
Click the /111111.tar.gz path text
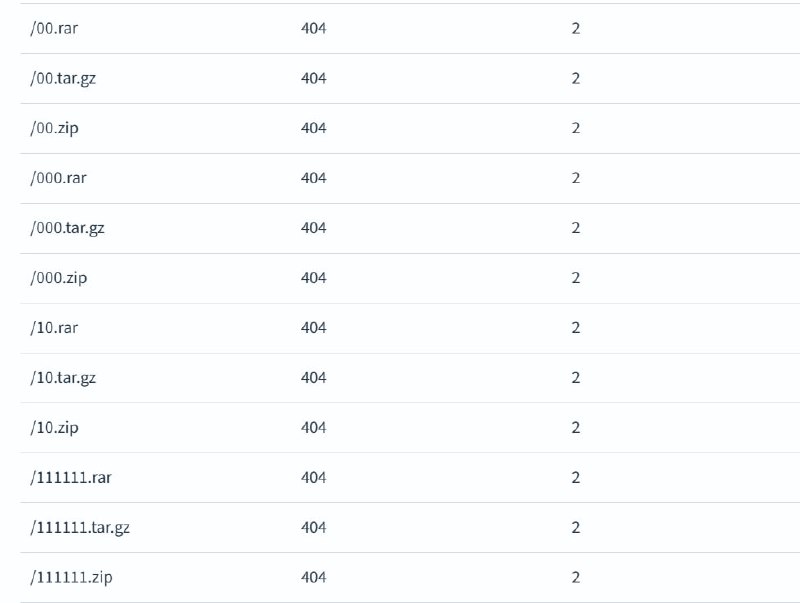pyautogui.click(x=80, y=527)
